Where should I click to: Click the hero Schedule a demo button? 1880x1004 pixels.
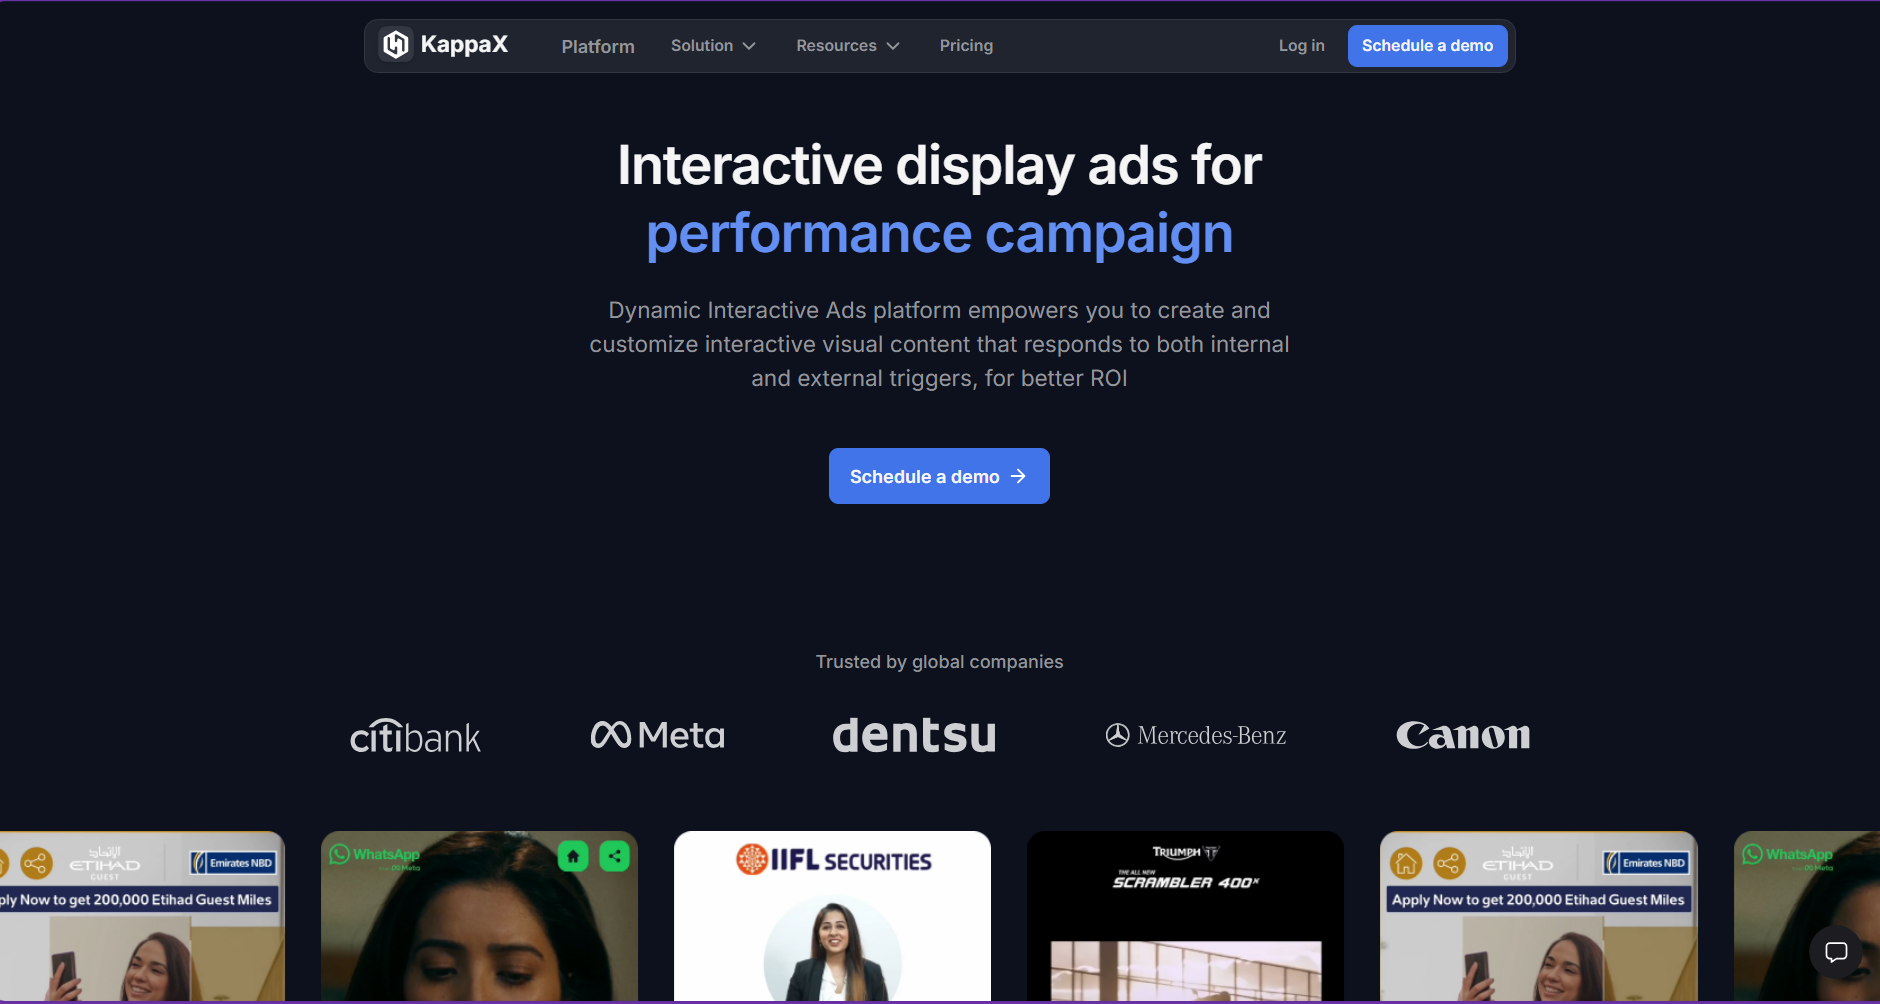[939, 476]
